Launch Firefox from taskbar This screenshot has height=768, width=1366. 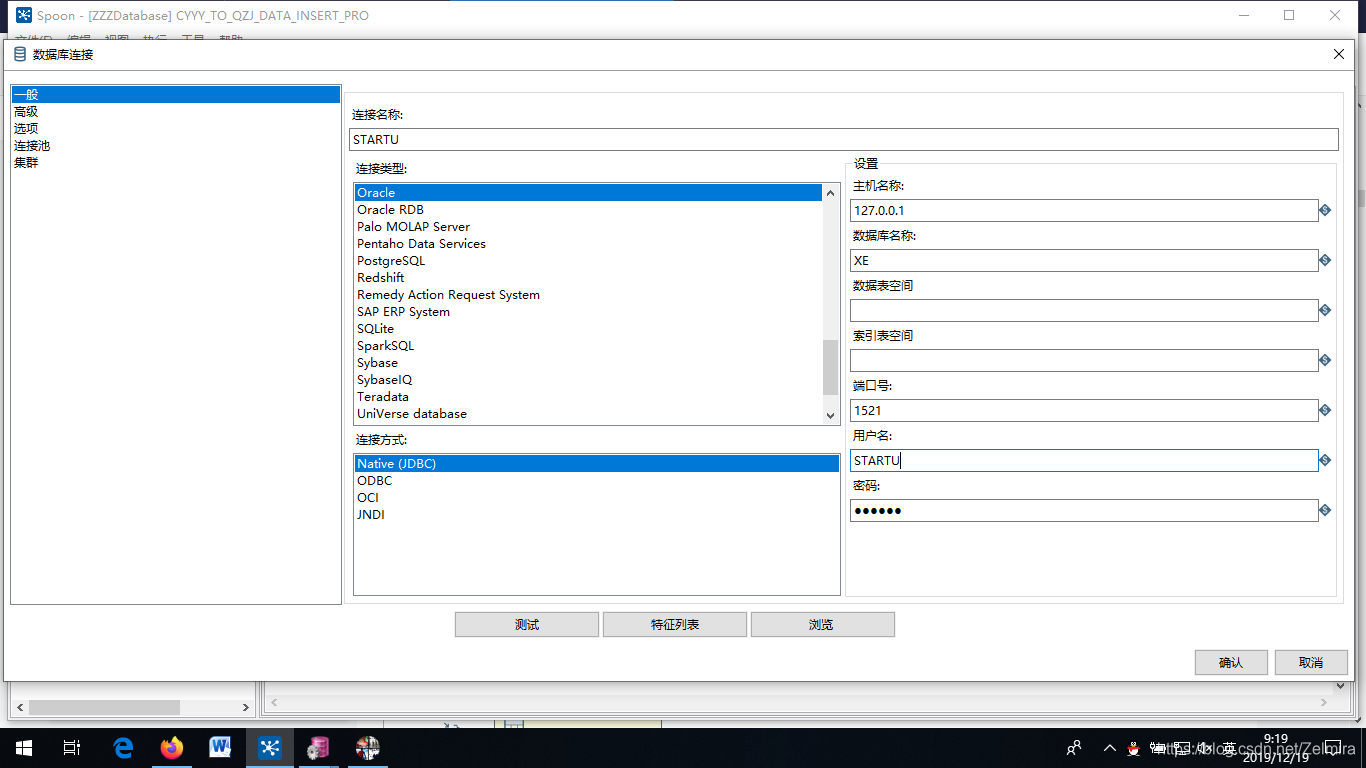point(172,748)
